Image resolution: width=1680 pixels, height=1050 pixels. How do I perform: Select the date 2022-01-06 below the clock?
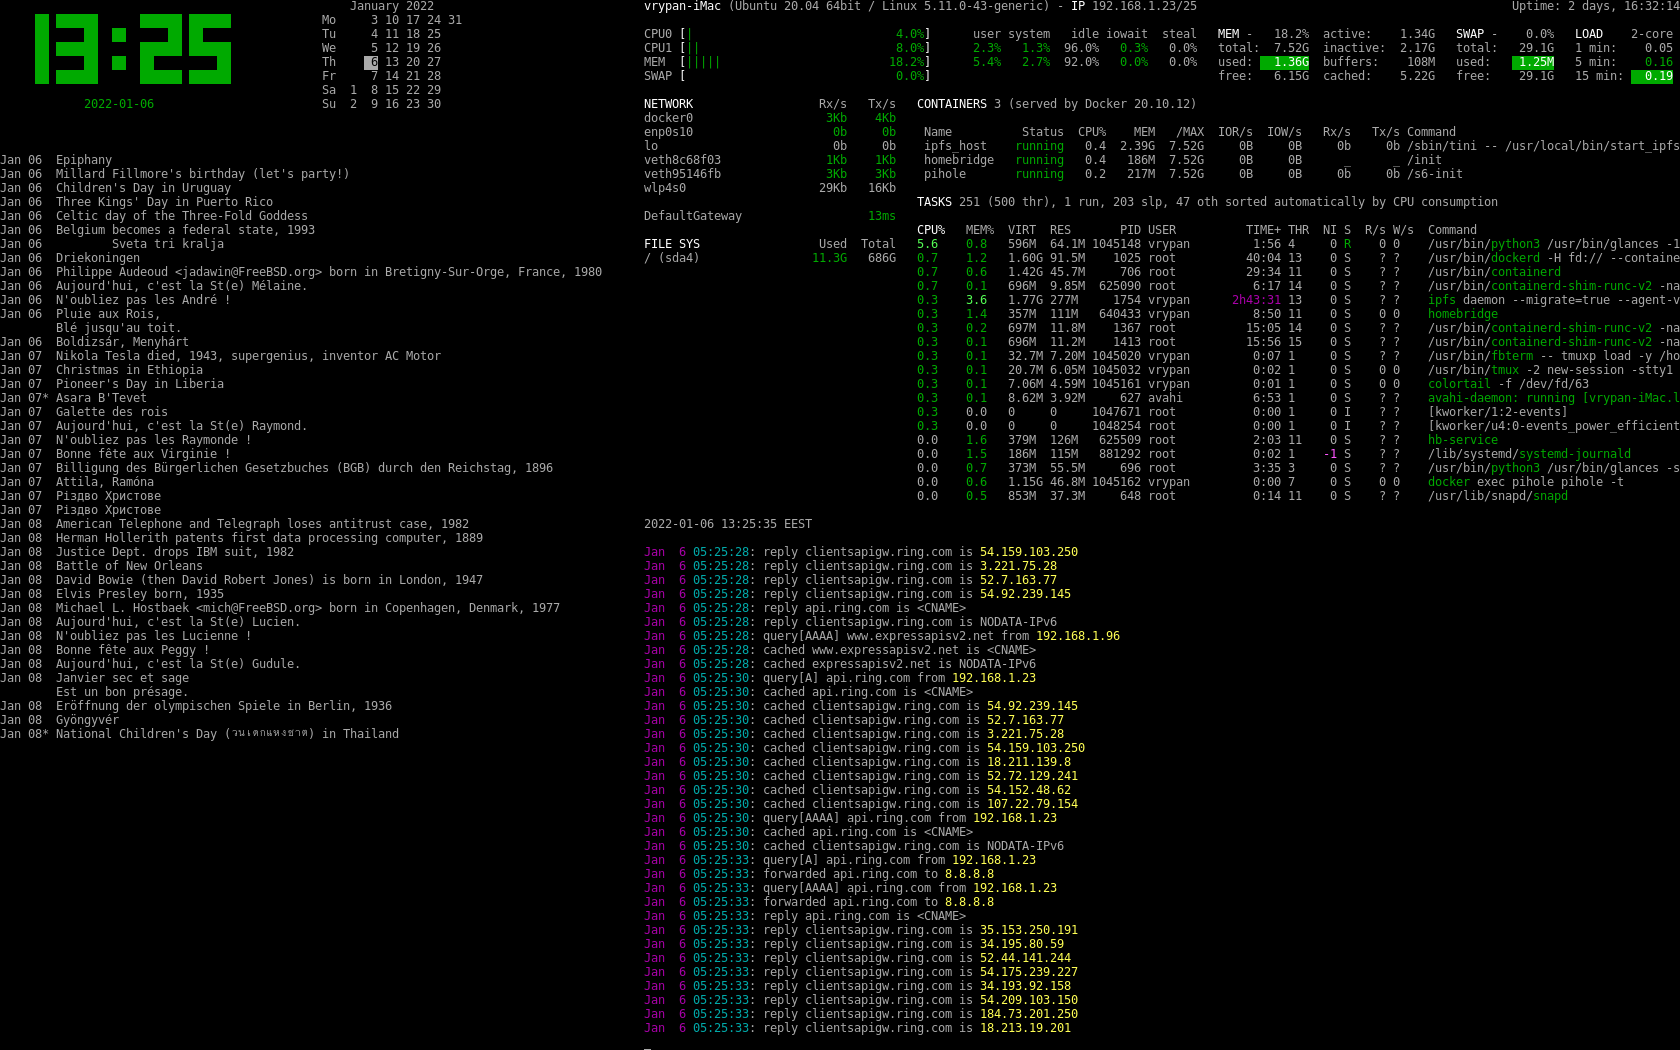(119, 104)
